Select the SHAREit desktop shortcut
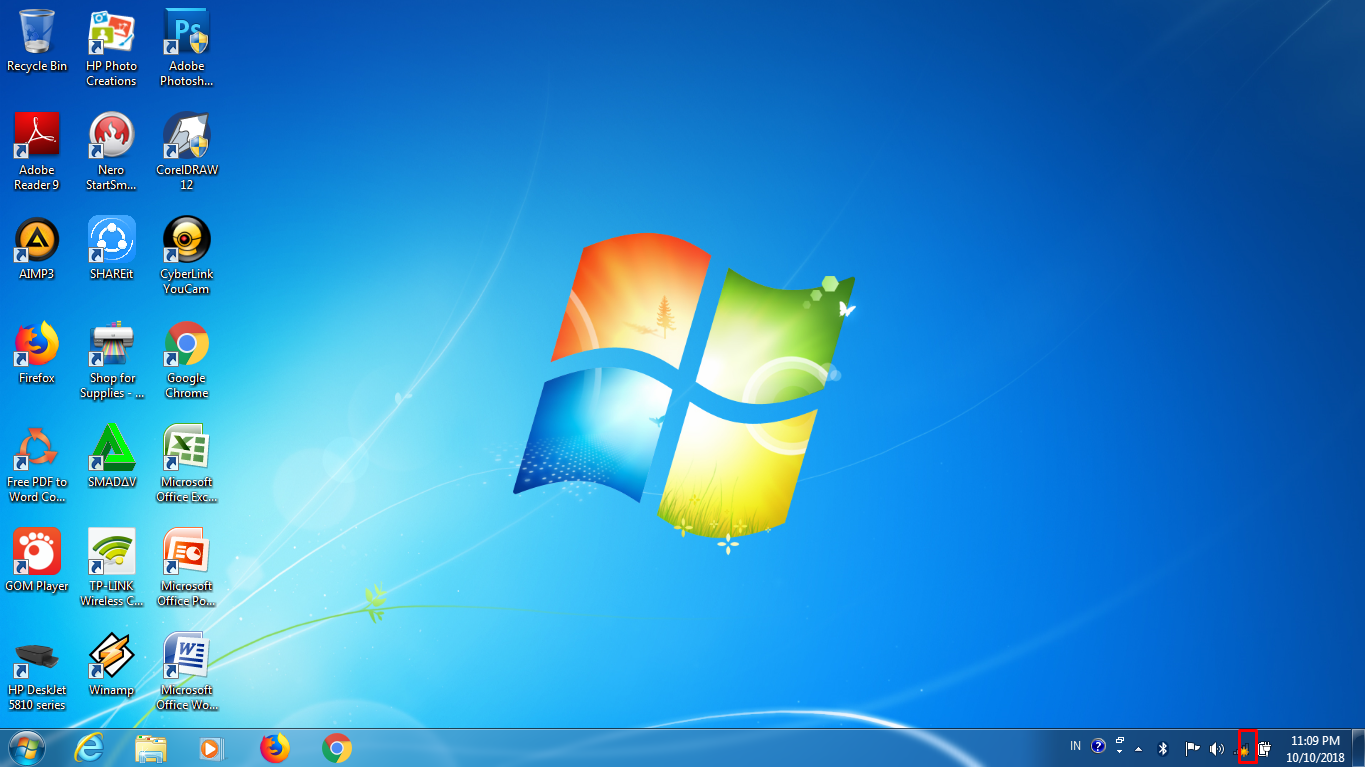This screenshot has width=1365, height=767. tap(111, 249)
